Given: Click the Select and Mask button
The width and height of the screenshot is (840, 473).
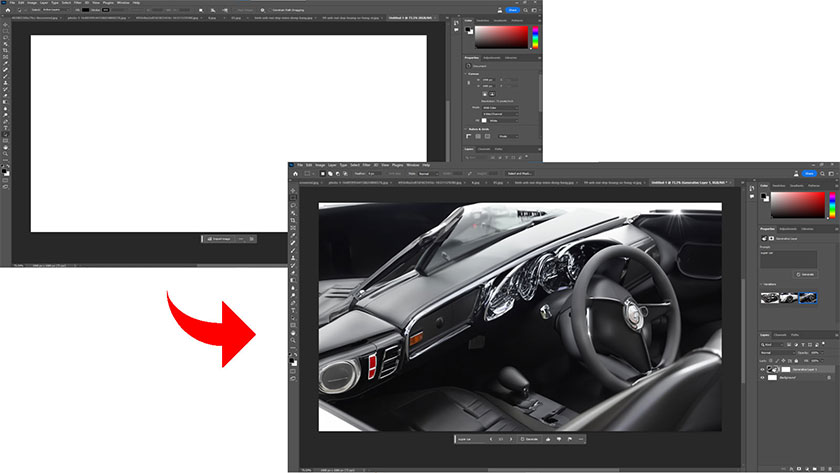Looking at the screenshot, I should click(x=519, y=174).
